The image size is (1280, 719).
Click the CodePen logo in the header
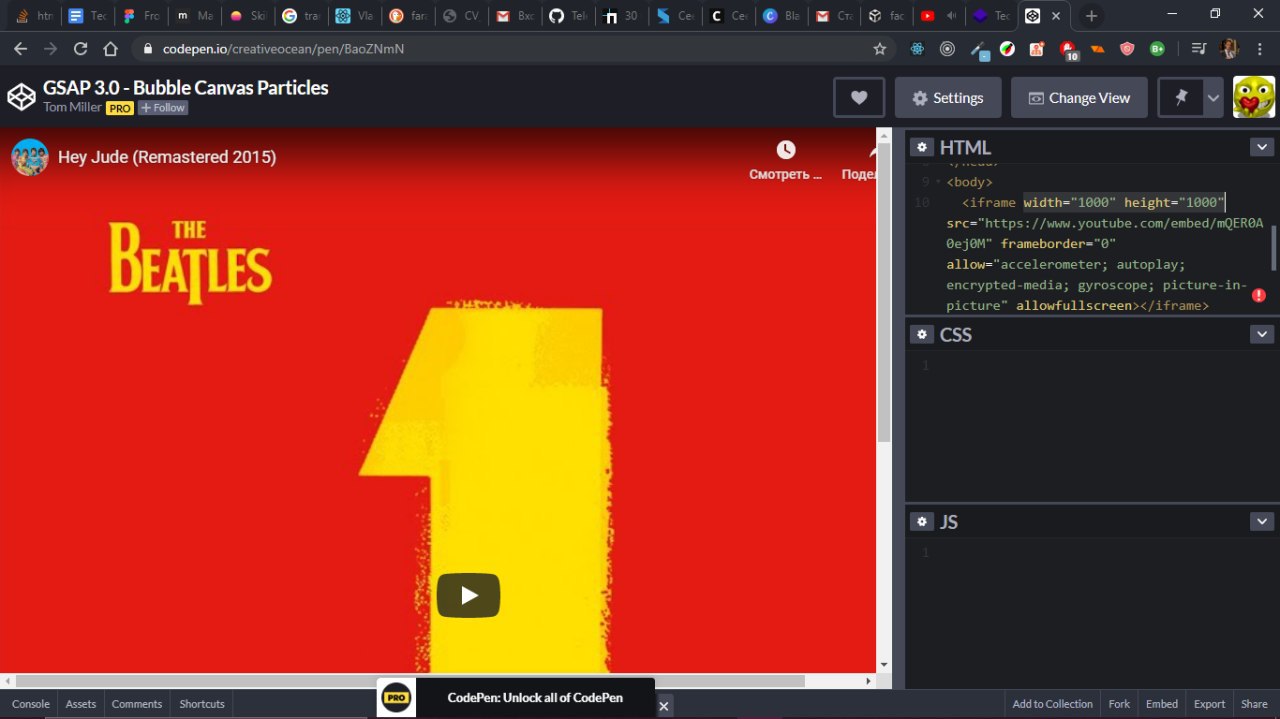pyautogui.click(x=21, y=97)
